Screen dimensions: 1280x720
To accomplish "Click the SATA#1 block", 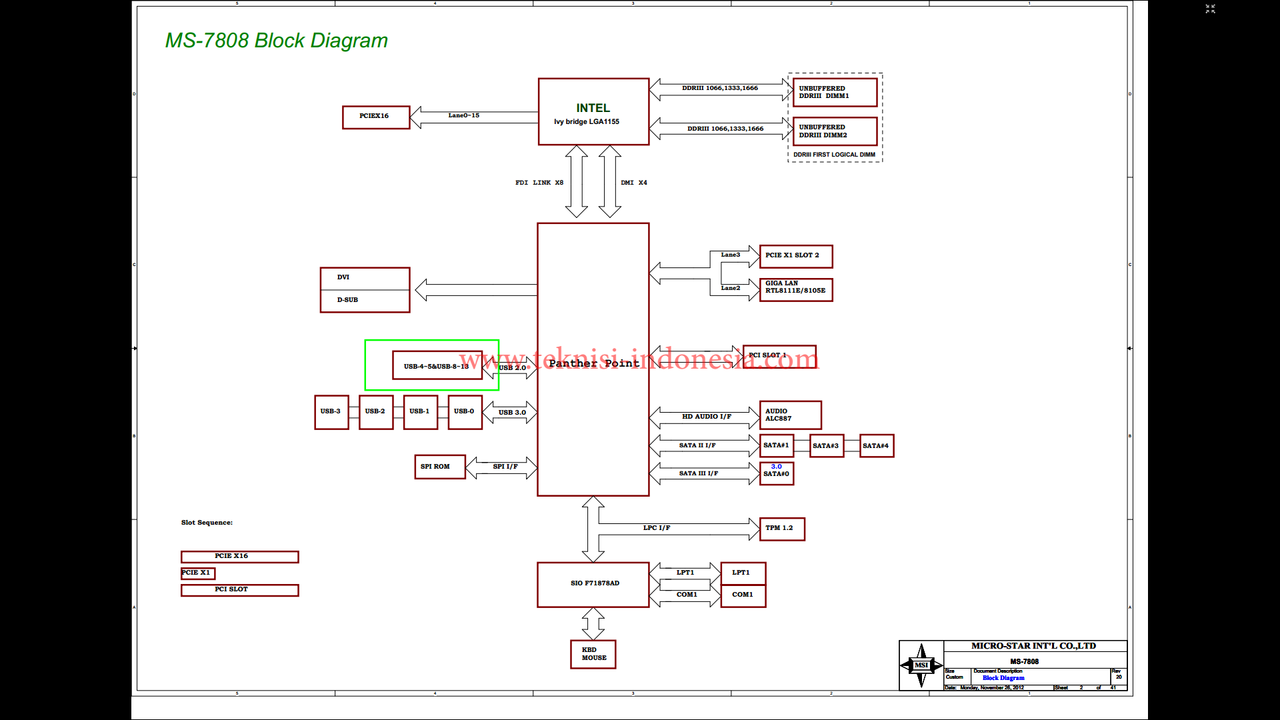I will pos(776,445).
